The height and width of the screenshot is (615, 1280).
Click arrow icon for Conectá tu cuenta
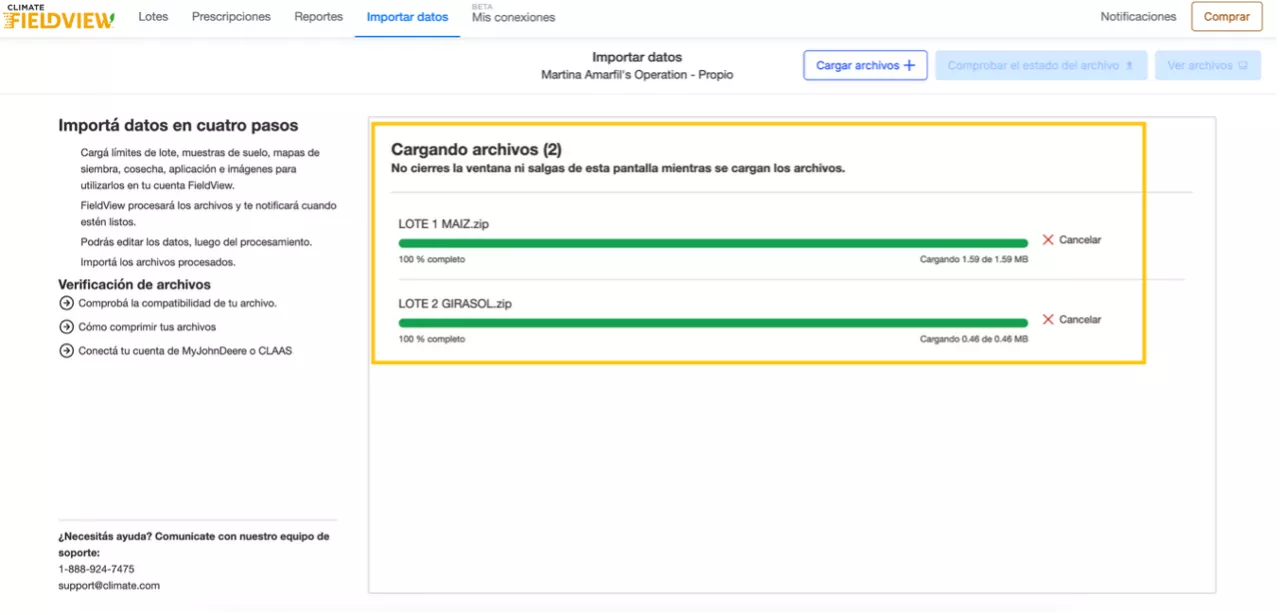67,351
